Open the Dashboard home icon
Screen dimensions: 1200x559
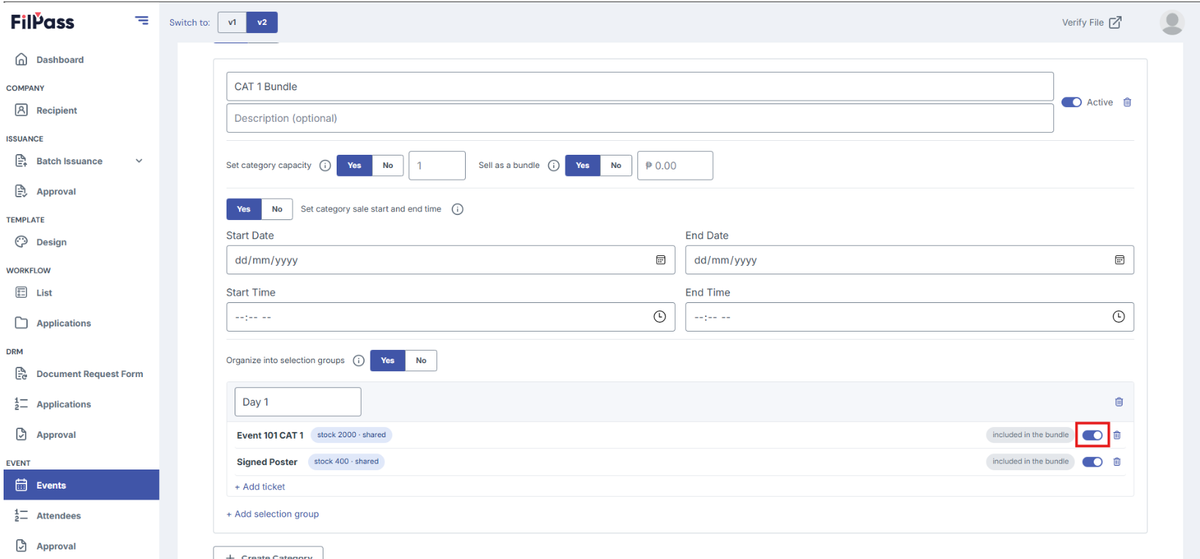click(21, 60)
